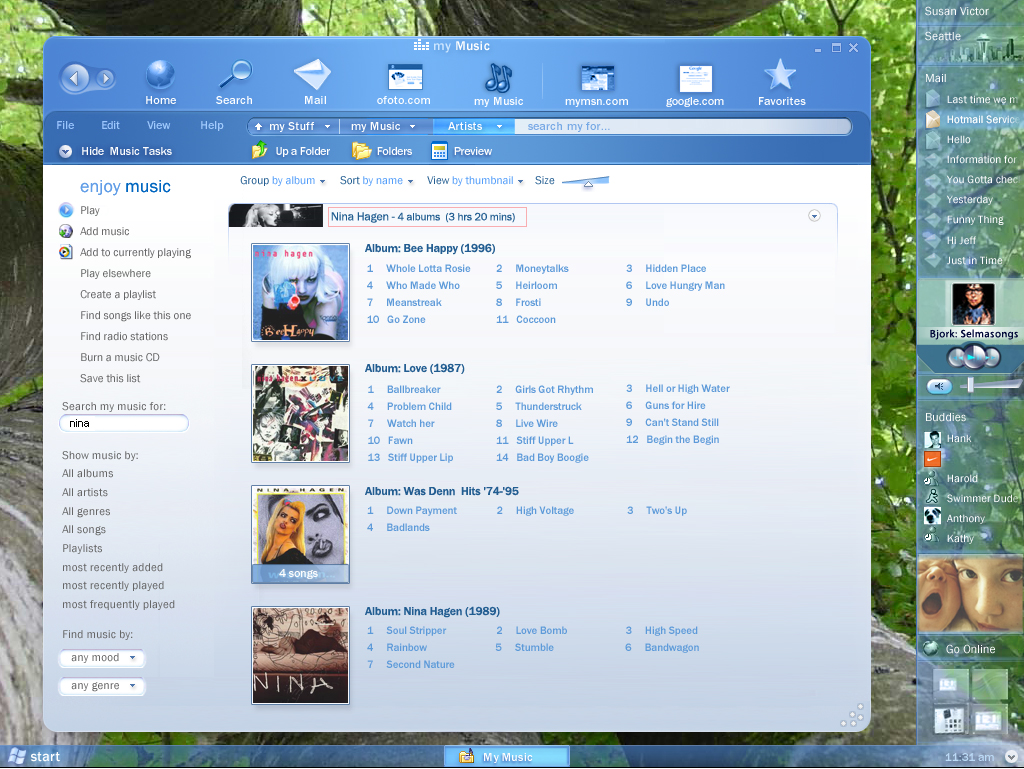Open the mymsn.com shortcut
This screenshot has width=1024, height=769.
[x=597, y=78]
